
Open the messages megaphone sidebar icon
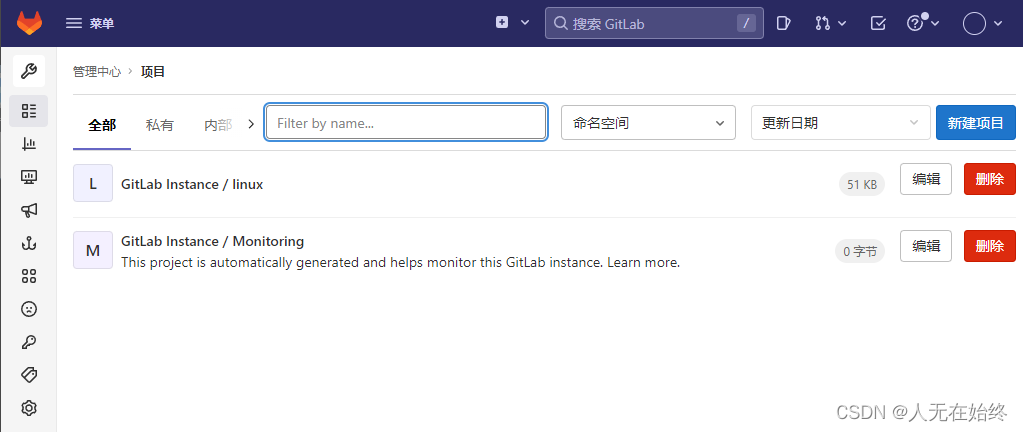[29, 210]
